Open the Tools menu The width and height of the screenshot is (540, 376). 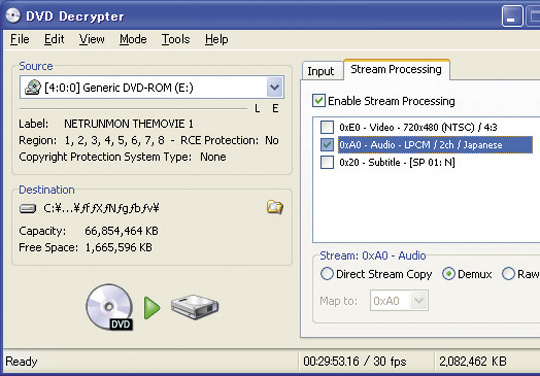point(176,39)
